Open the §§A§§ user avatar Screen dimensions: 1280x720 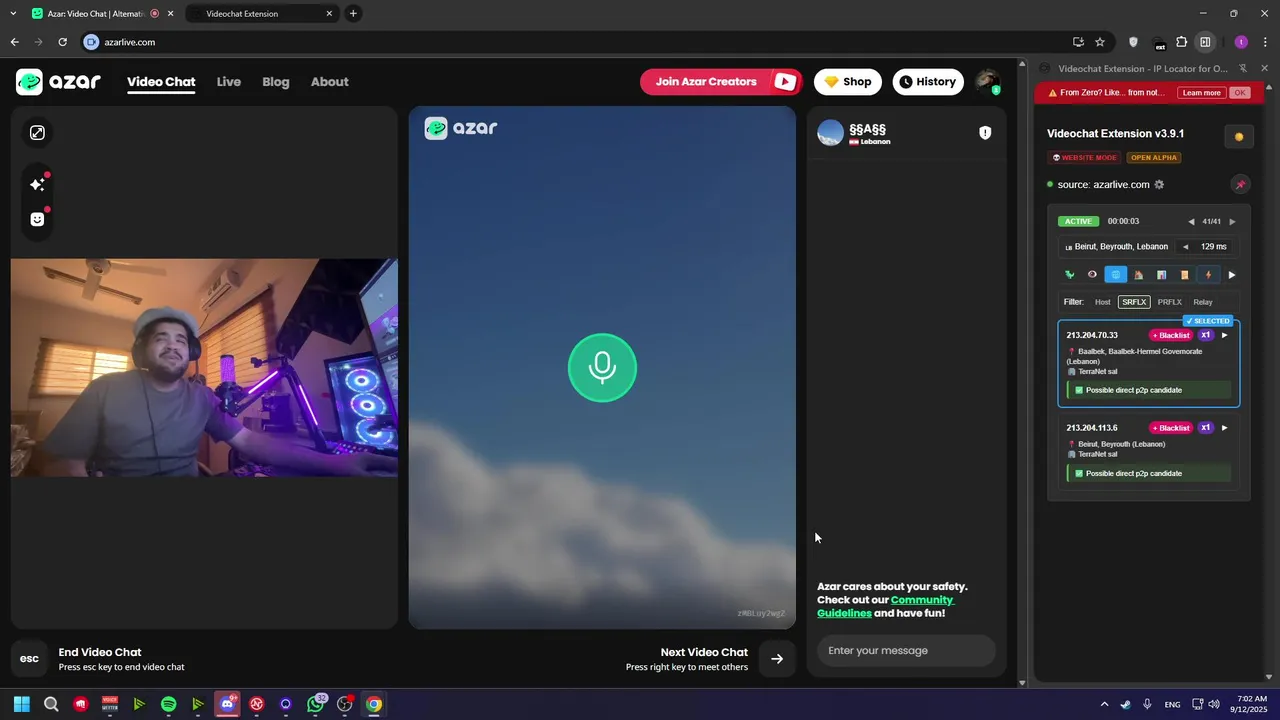[830, 133]
